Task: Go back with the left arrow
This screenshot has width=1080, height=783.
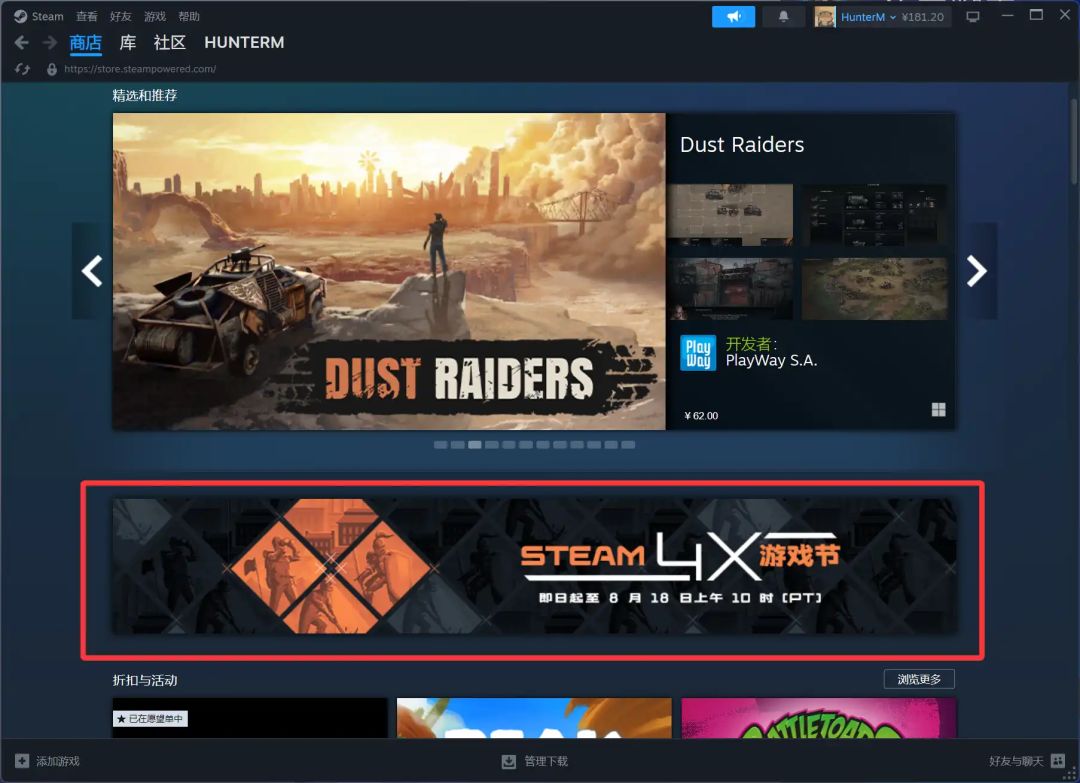Action: (21, 43)
